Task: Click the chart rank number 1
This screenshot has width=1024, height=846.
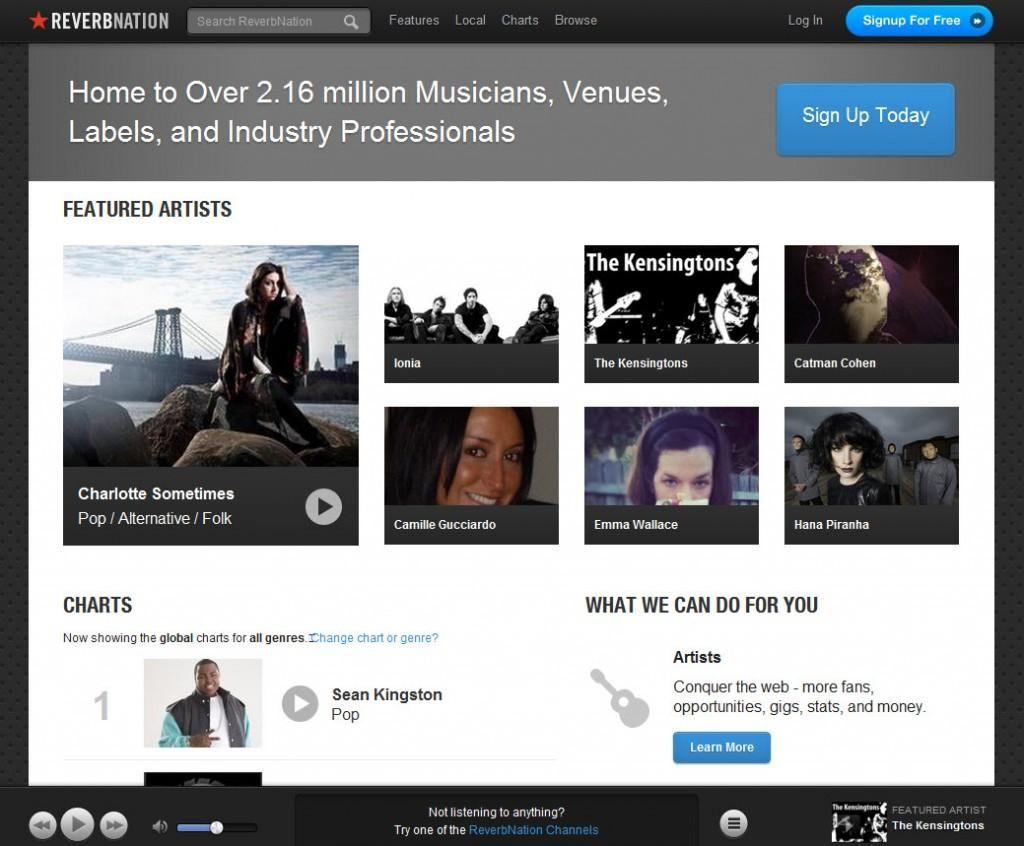Action: click(101, 706)
